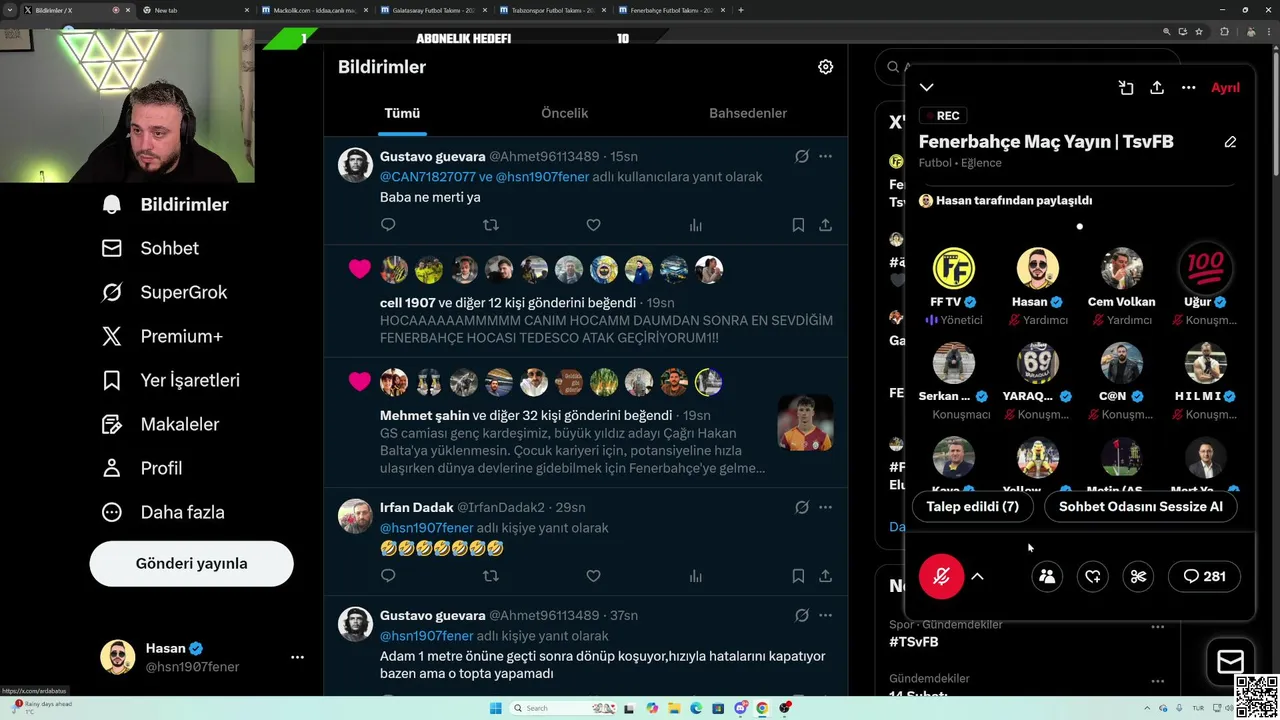Viewport: 1280px width, 720px height.
Task: Open Talep edildi (7) requests
Action: point(973,506)
